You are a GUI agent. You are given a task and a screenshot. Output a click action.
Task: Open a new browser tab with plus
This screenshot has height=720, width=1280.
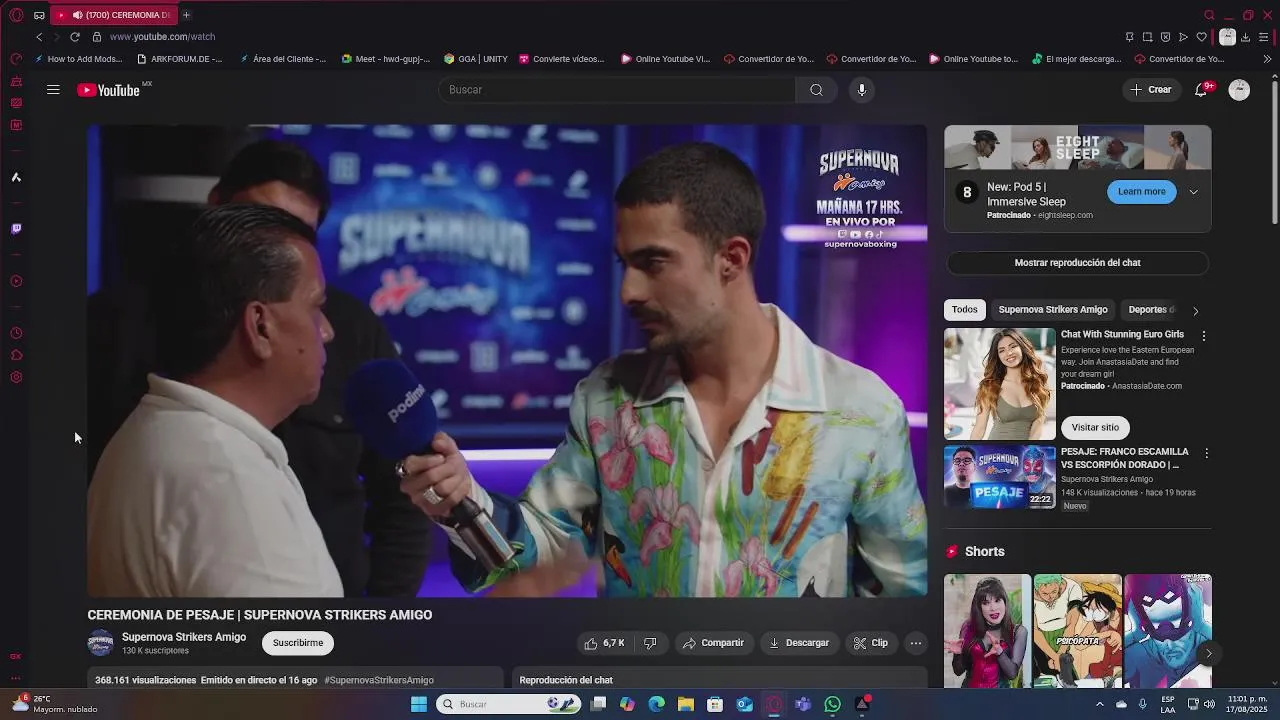pos(186,15)
